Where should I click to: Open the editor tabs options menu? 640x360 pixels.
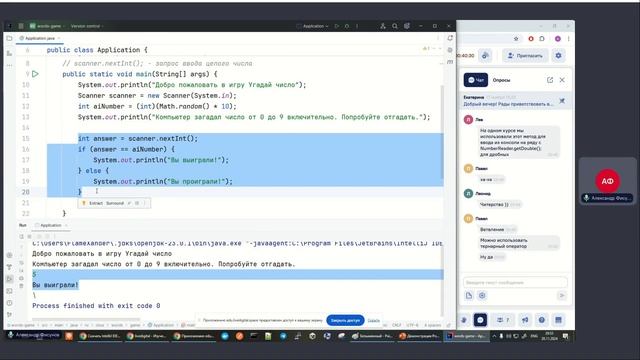coord(438,38)
